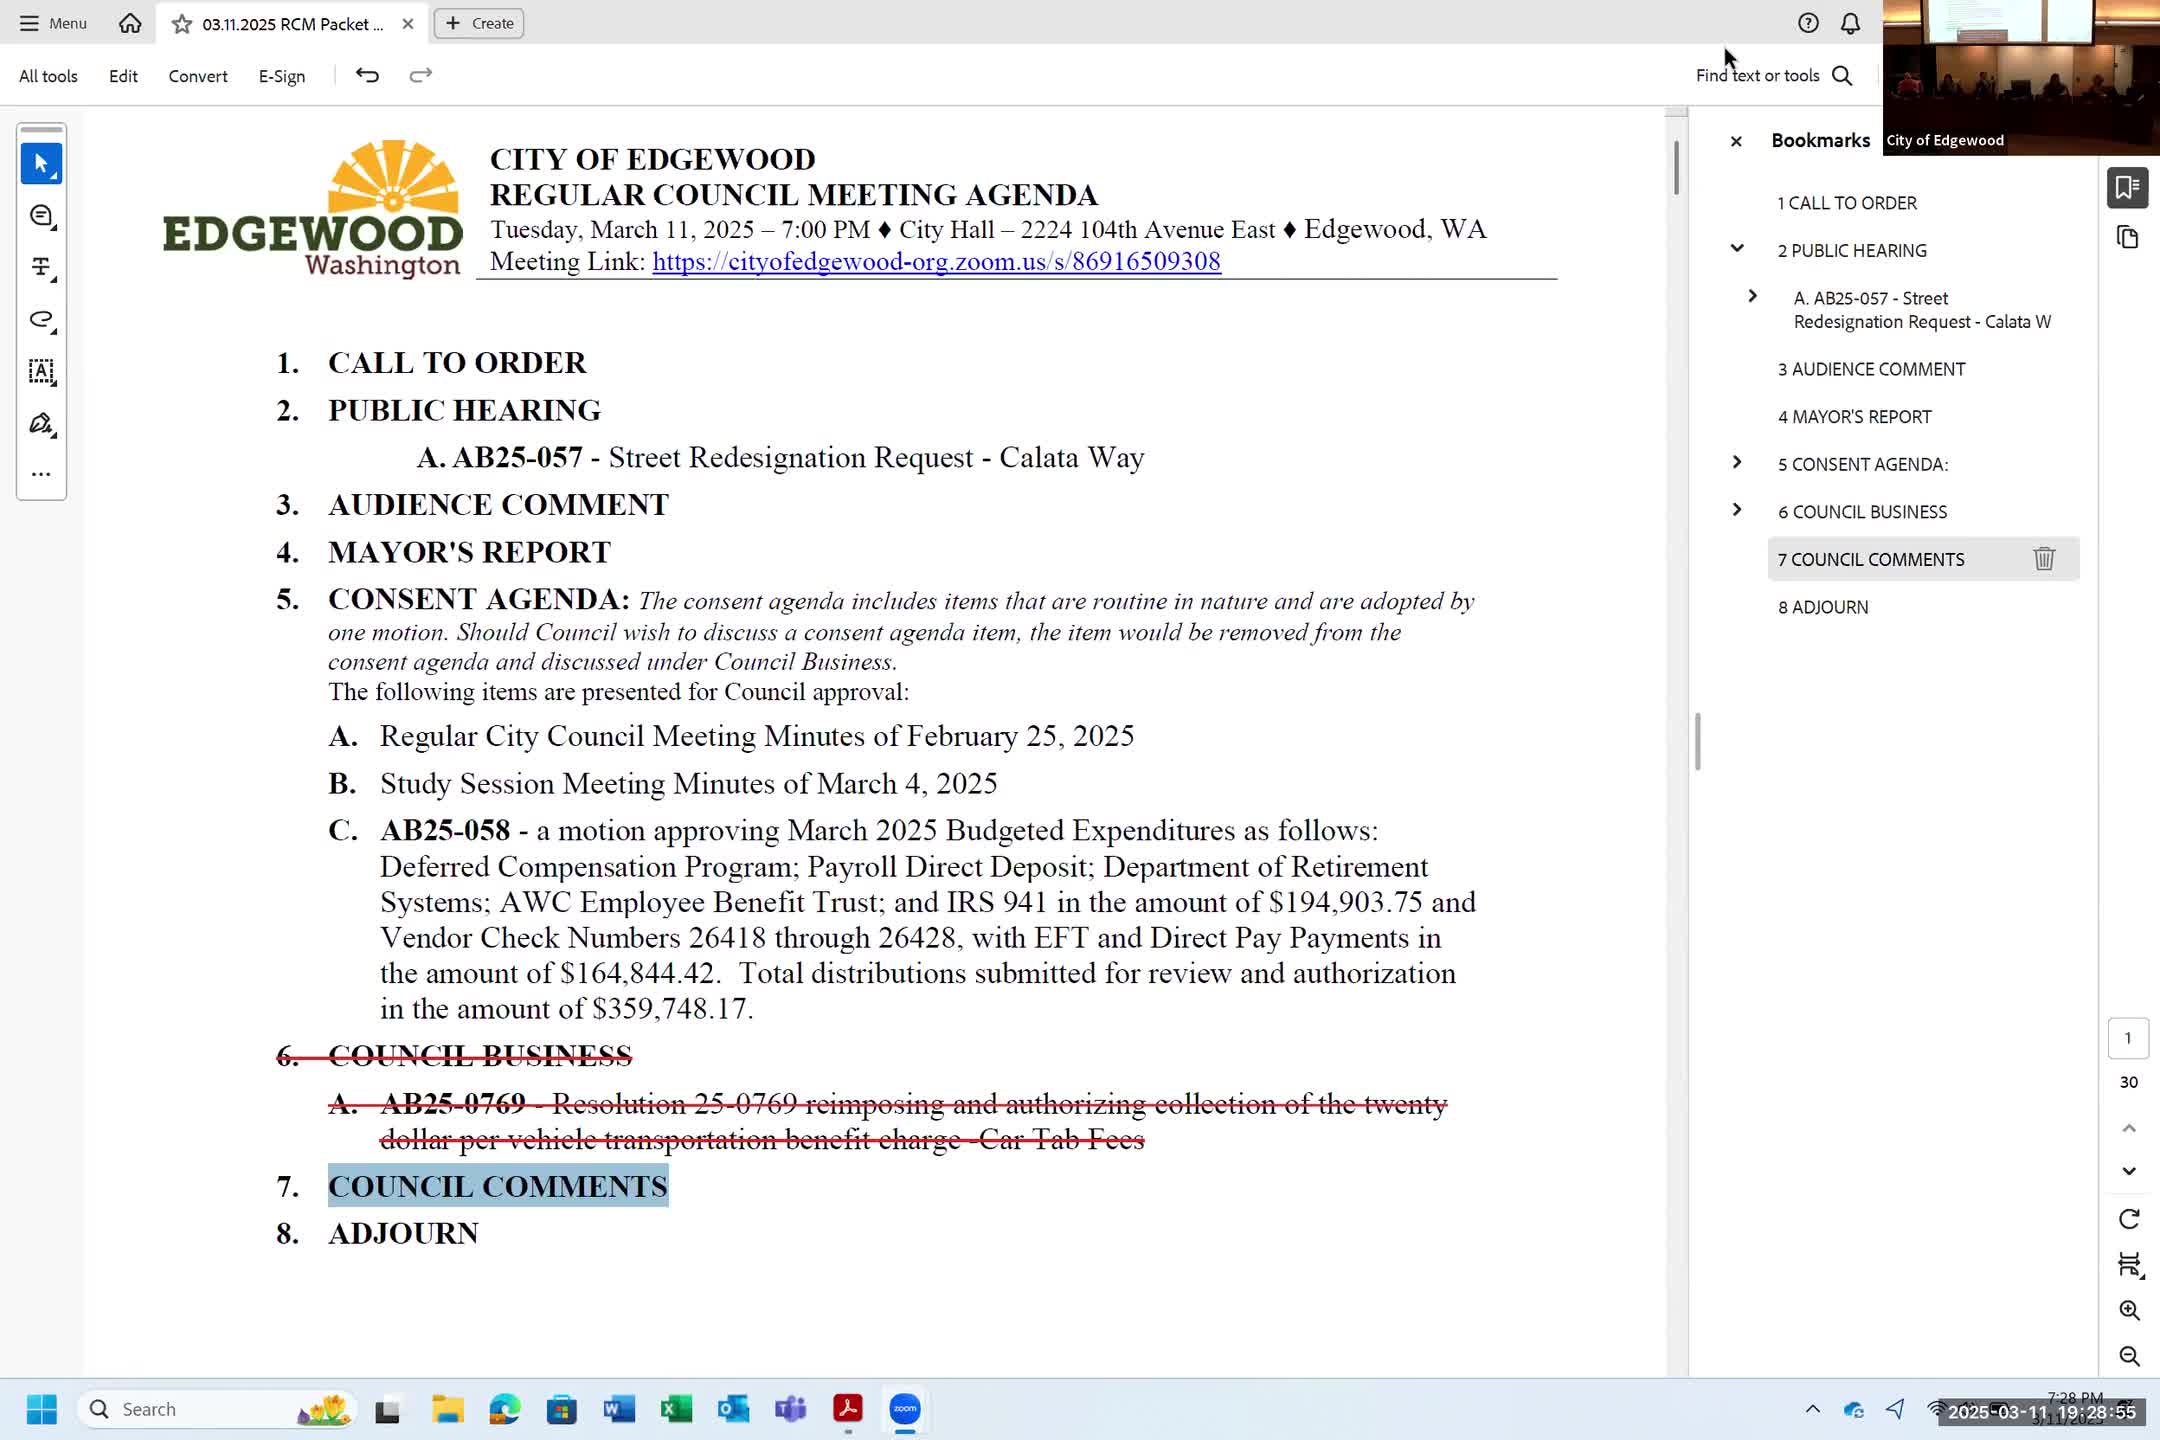This screenshot has height=1440, width=2160.
Task: Open Adobe Acrobat from the taskbar
Action: pos(848,1409)
